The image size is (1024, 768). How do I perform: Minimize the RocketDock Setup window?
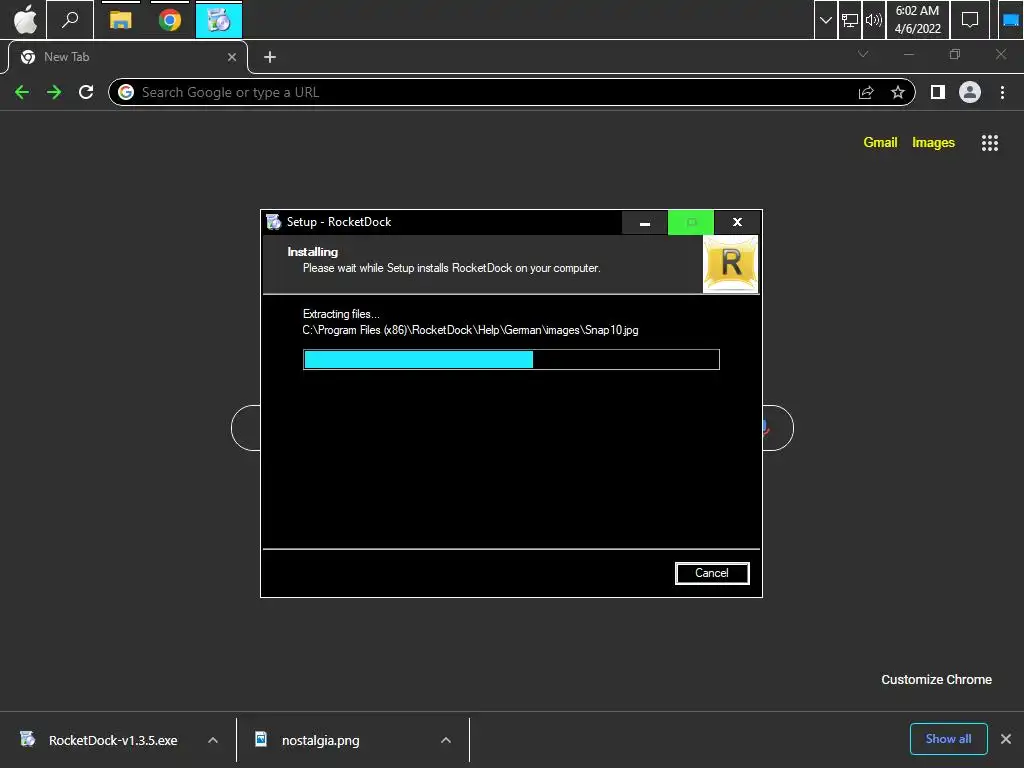point(645,222)
